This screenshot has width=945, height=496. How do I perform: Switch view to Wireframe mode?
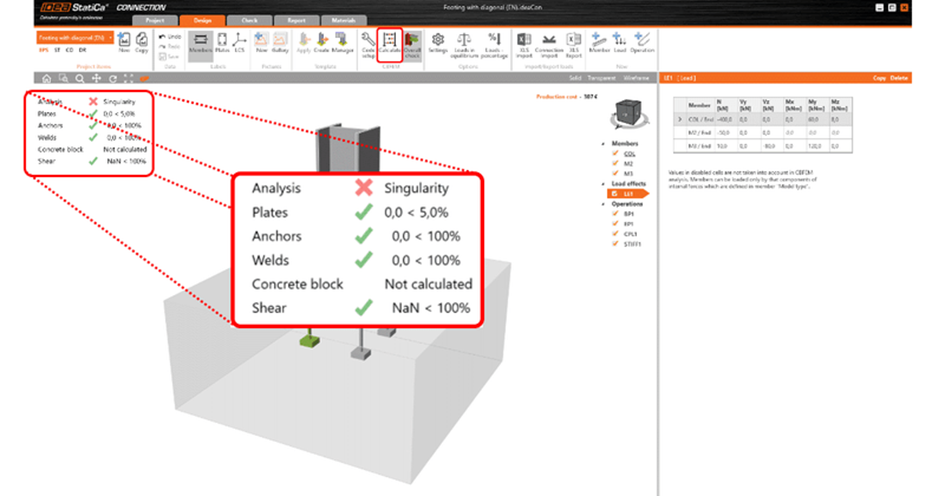pyautogui.click(x=636, y=78)
